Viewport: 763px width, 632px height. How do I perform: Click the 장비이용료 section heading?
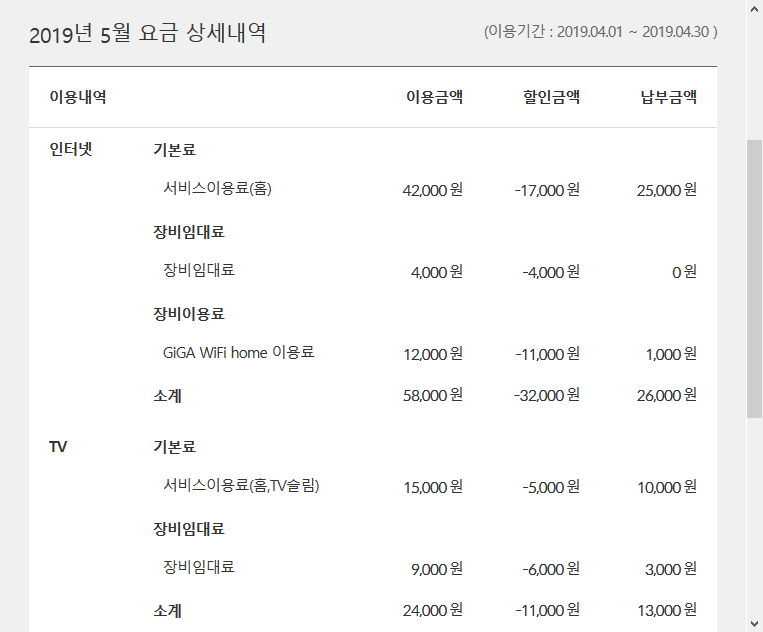point(189,313)
